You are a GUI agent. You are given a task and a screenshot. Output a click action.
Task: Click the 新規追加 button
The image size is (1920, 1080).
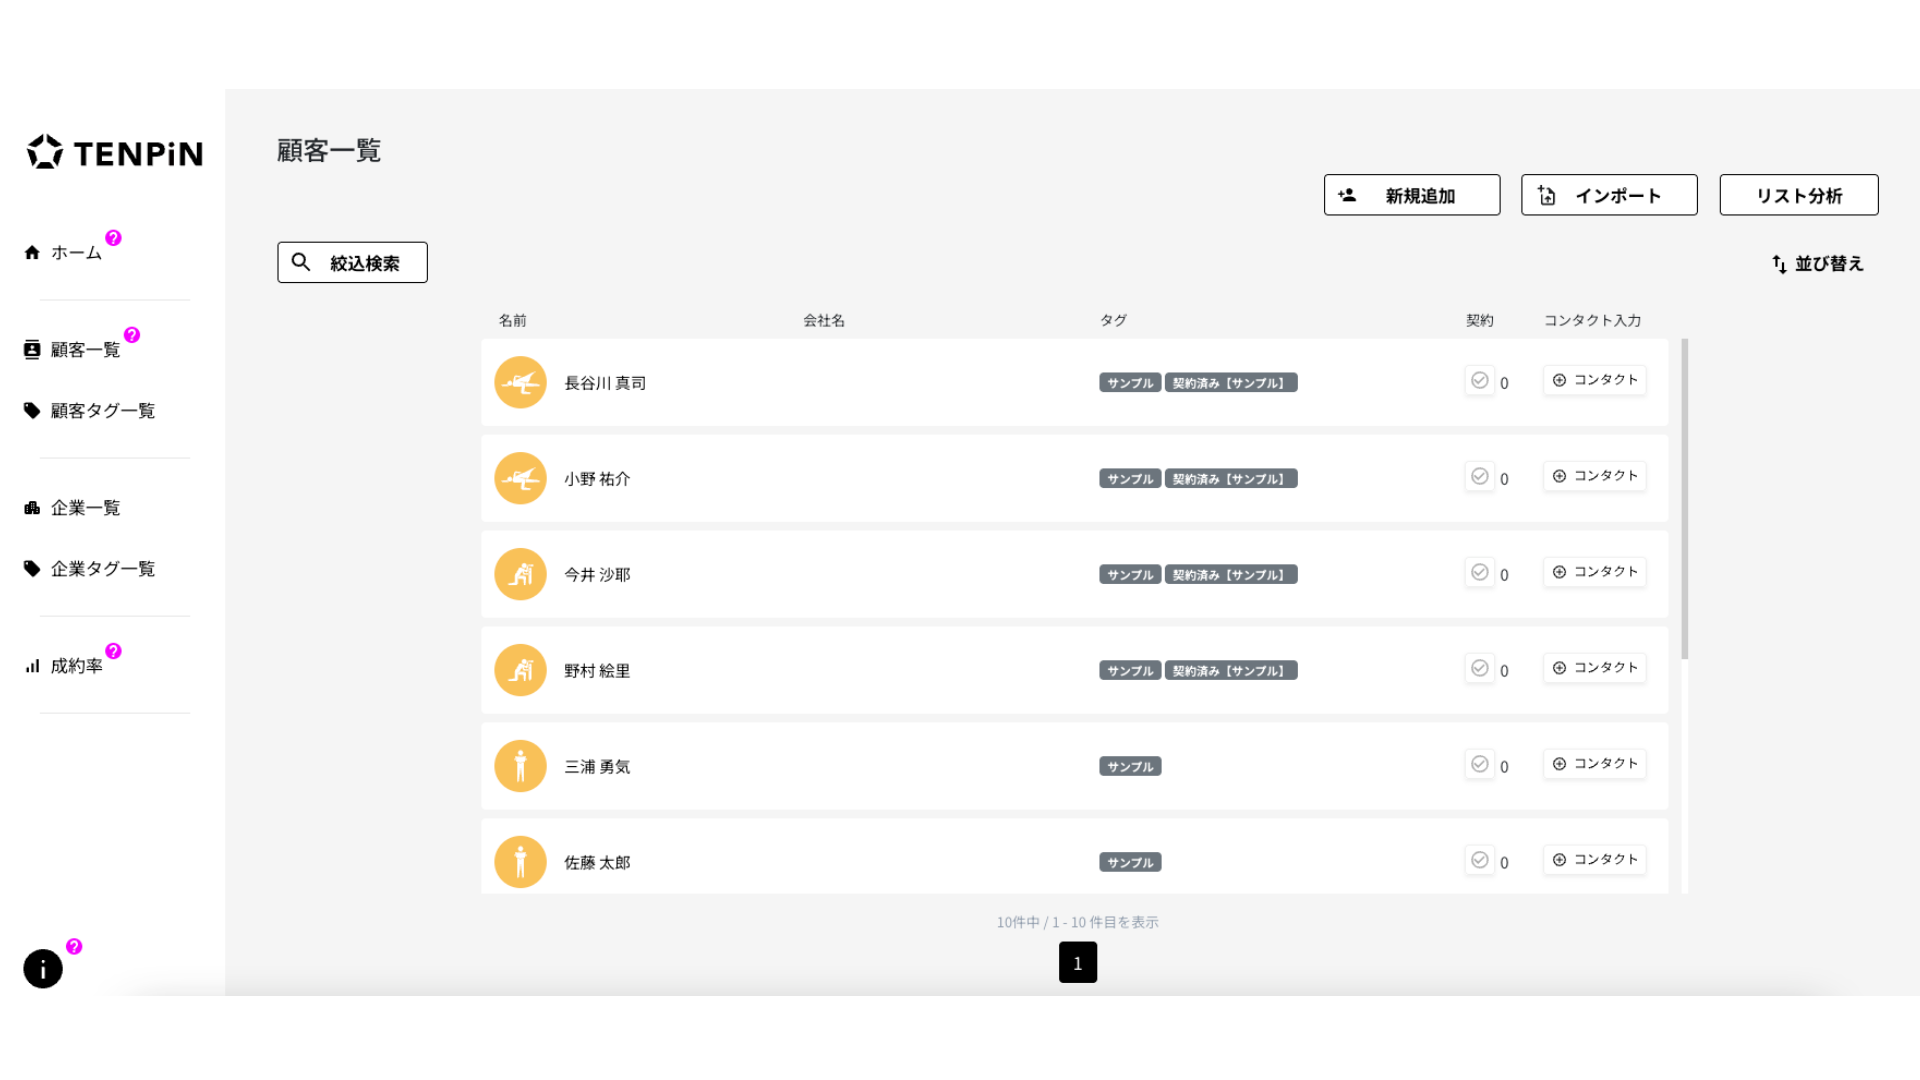(x=1411, y=195)
